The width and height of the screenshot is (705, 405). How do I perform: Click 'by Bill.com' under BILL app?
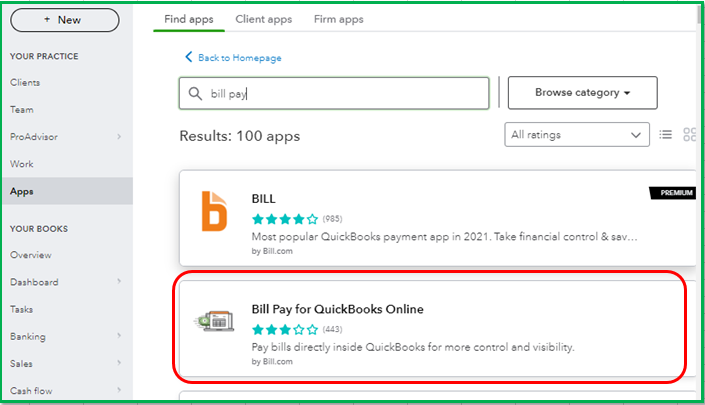[272, 251]
